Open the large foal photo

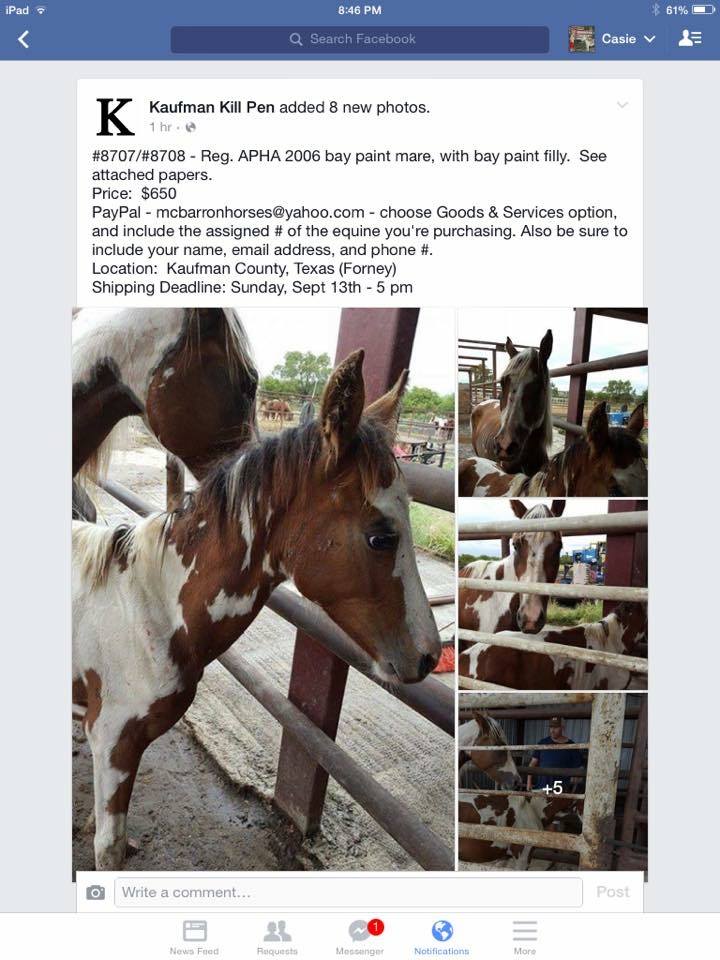coord(263,589)
